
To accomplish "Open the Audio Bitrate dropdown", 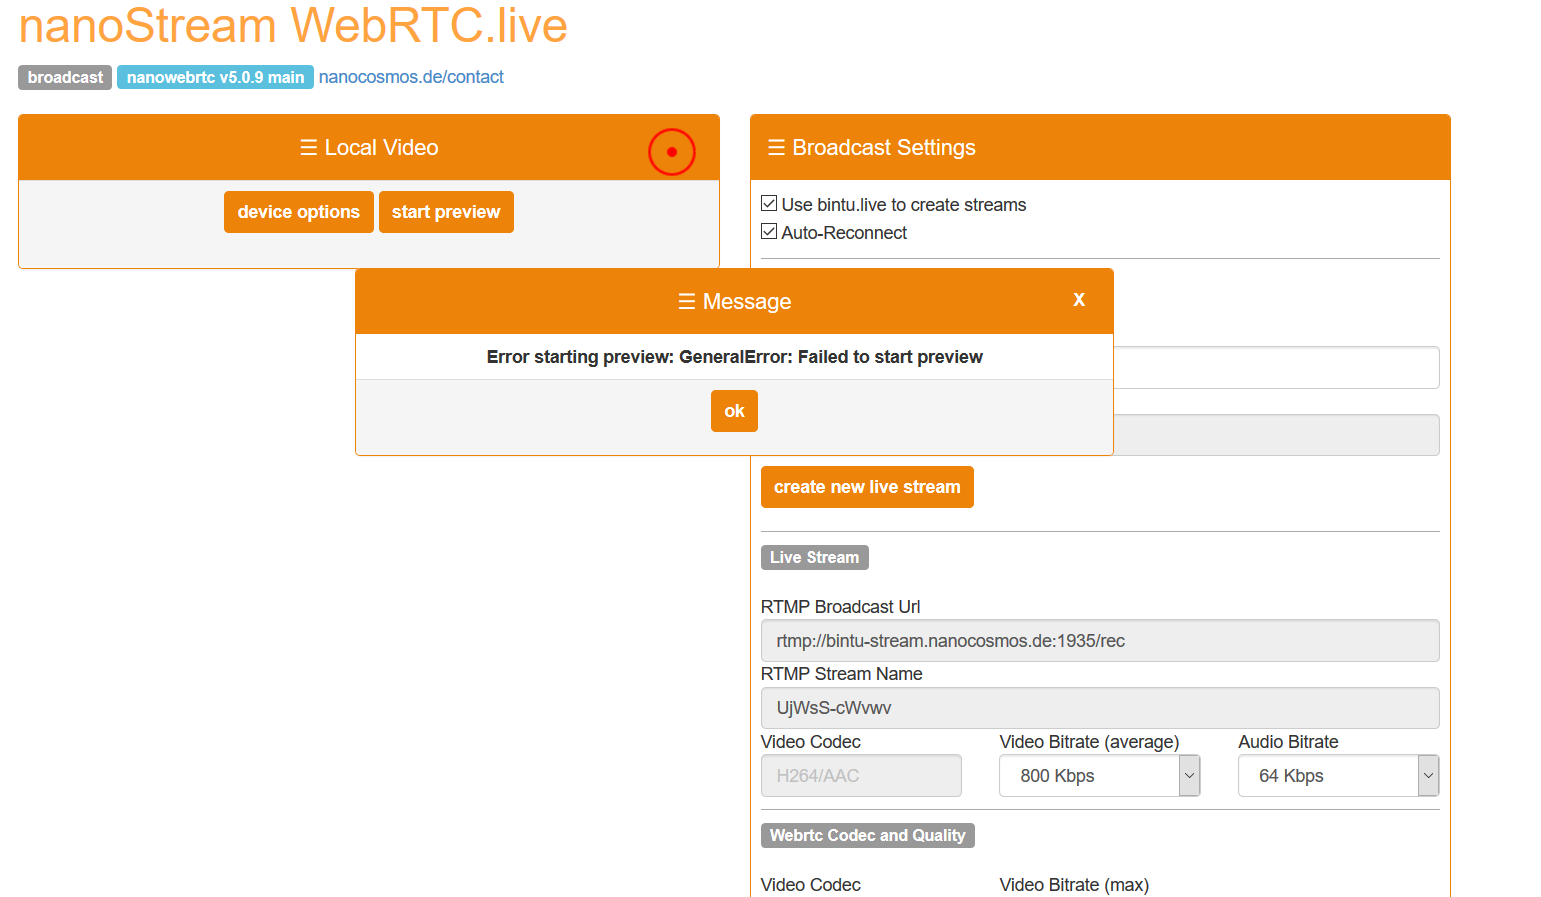I will 1338,776.
